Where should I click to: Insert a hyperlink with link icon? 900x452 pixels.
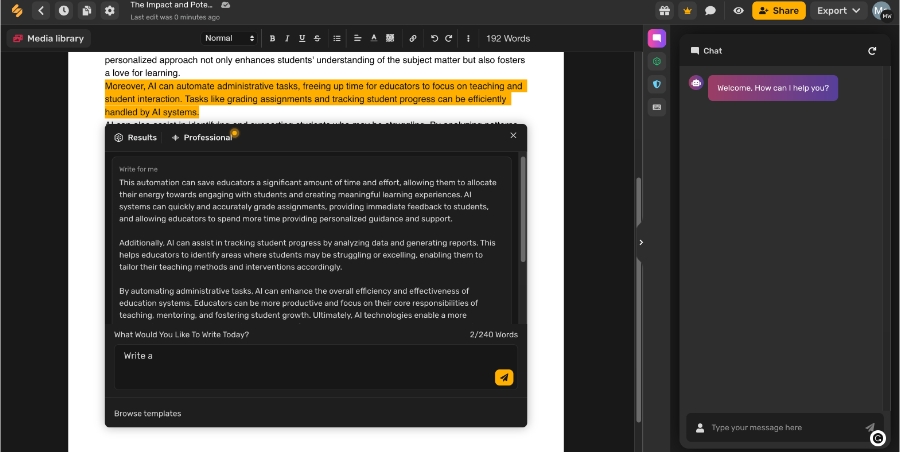click(413, 38)
